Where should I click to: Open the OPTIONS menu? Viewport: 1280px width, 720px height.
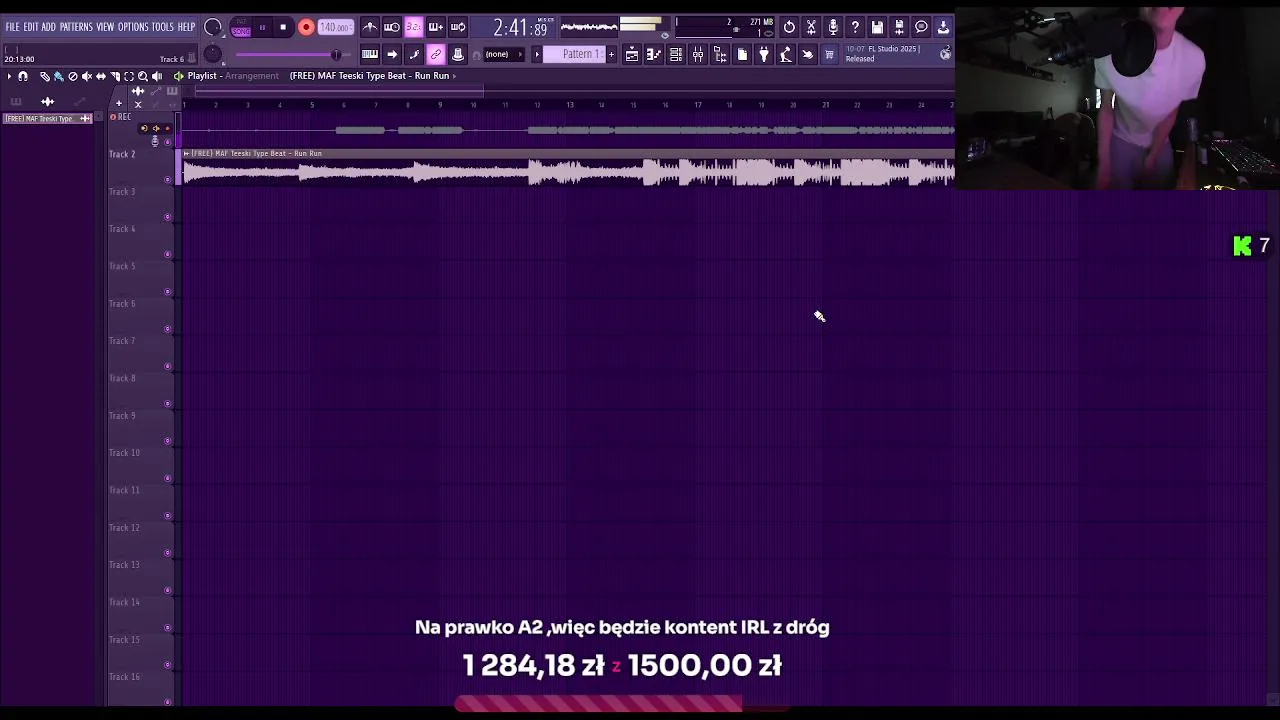pyautogui.click(x=133, y=27)
